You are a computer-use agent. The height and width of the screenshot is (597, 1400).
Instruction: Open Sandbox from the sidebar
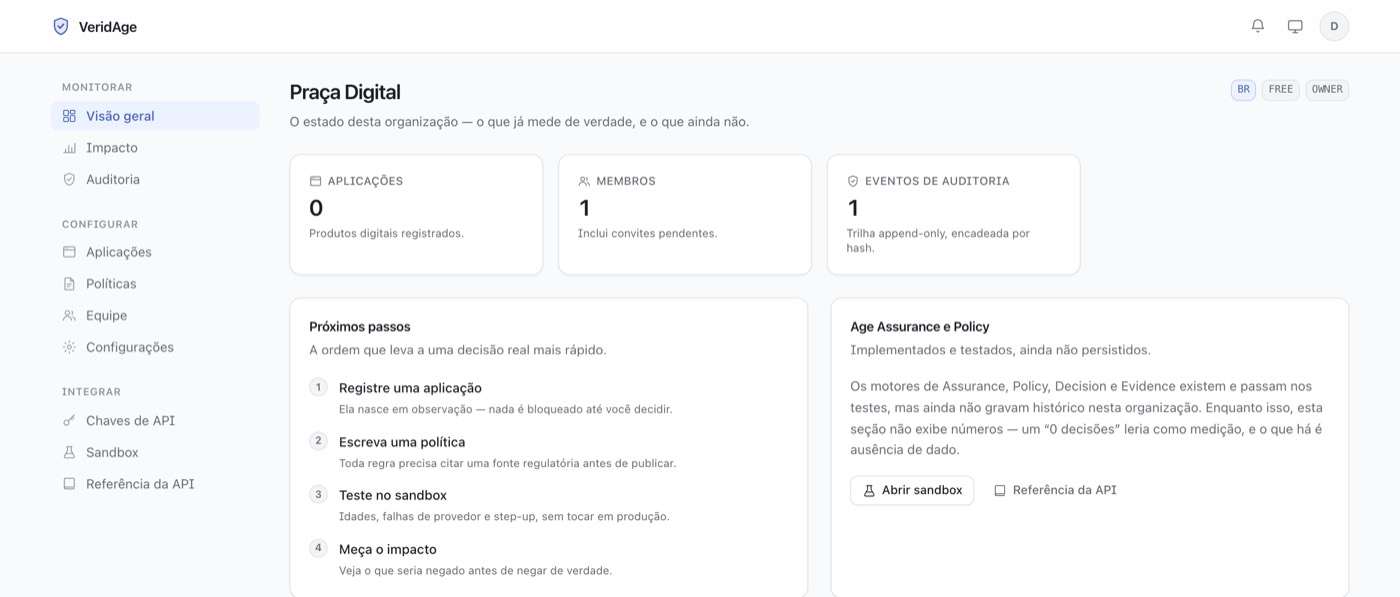[155, 453]
